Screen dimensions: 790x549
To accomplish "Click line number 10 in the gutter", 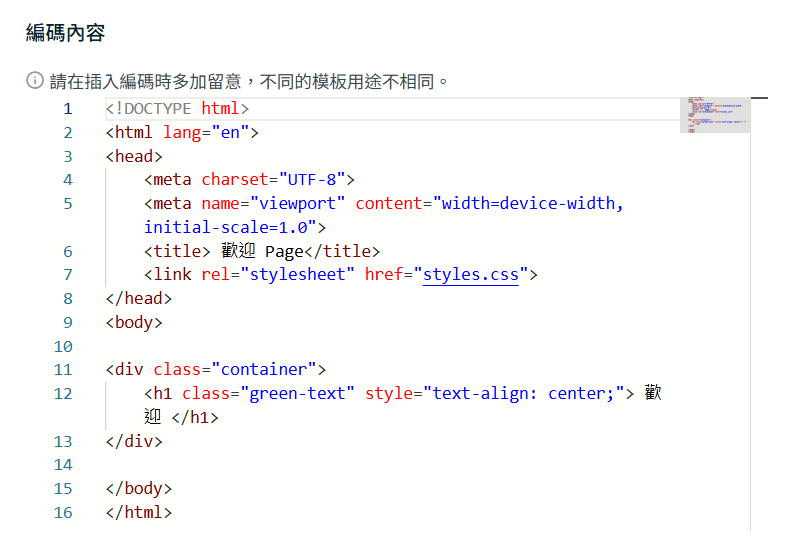I will click(x=63, y=346).
